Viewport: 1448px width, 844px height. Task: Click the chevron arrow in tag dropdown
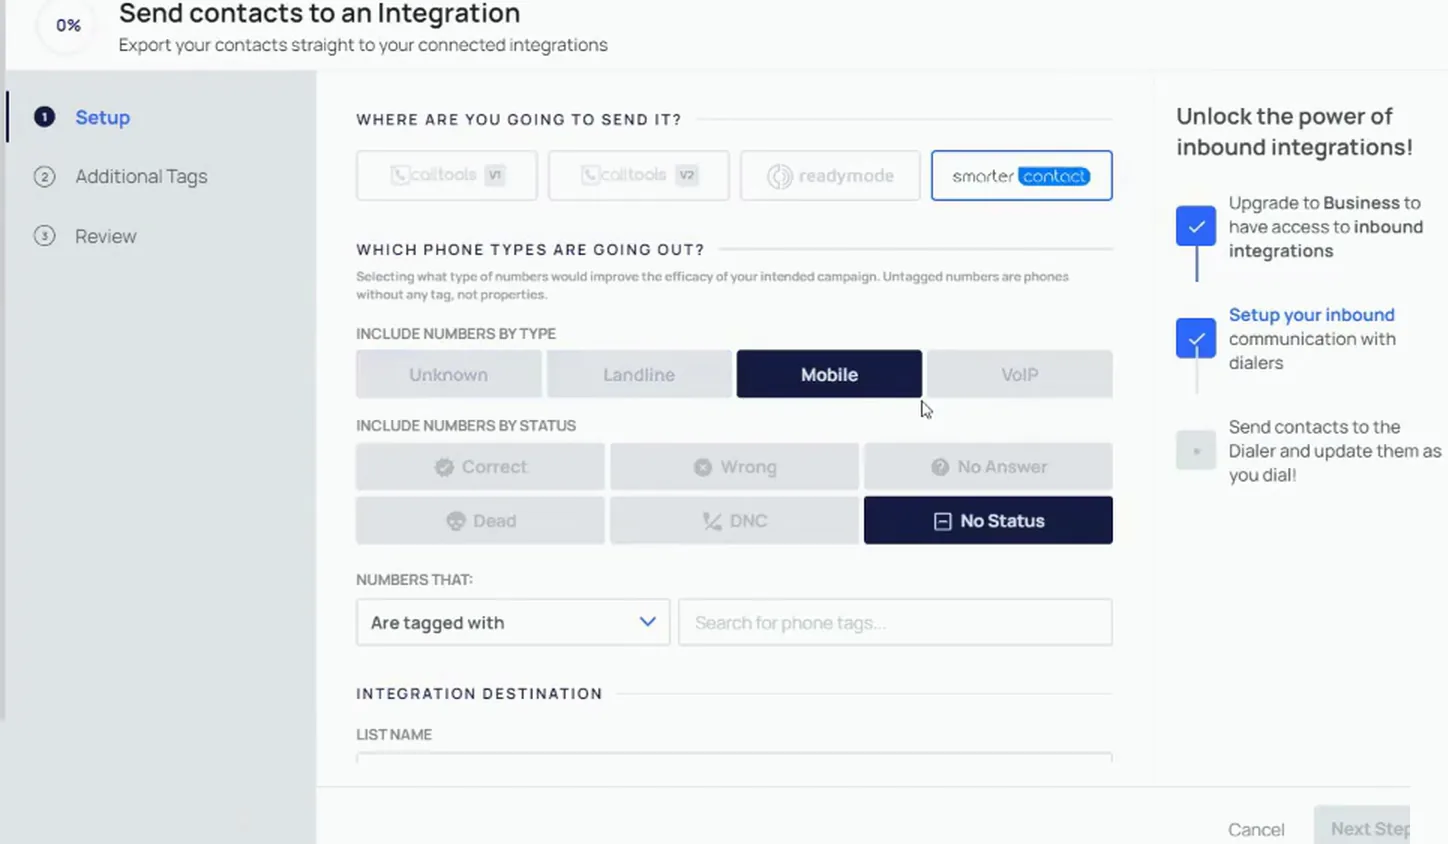[647, 622]
